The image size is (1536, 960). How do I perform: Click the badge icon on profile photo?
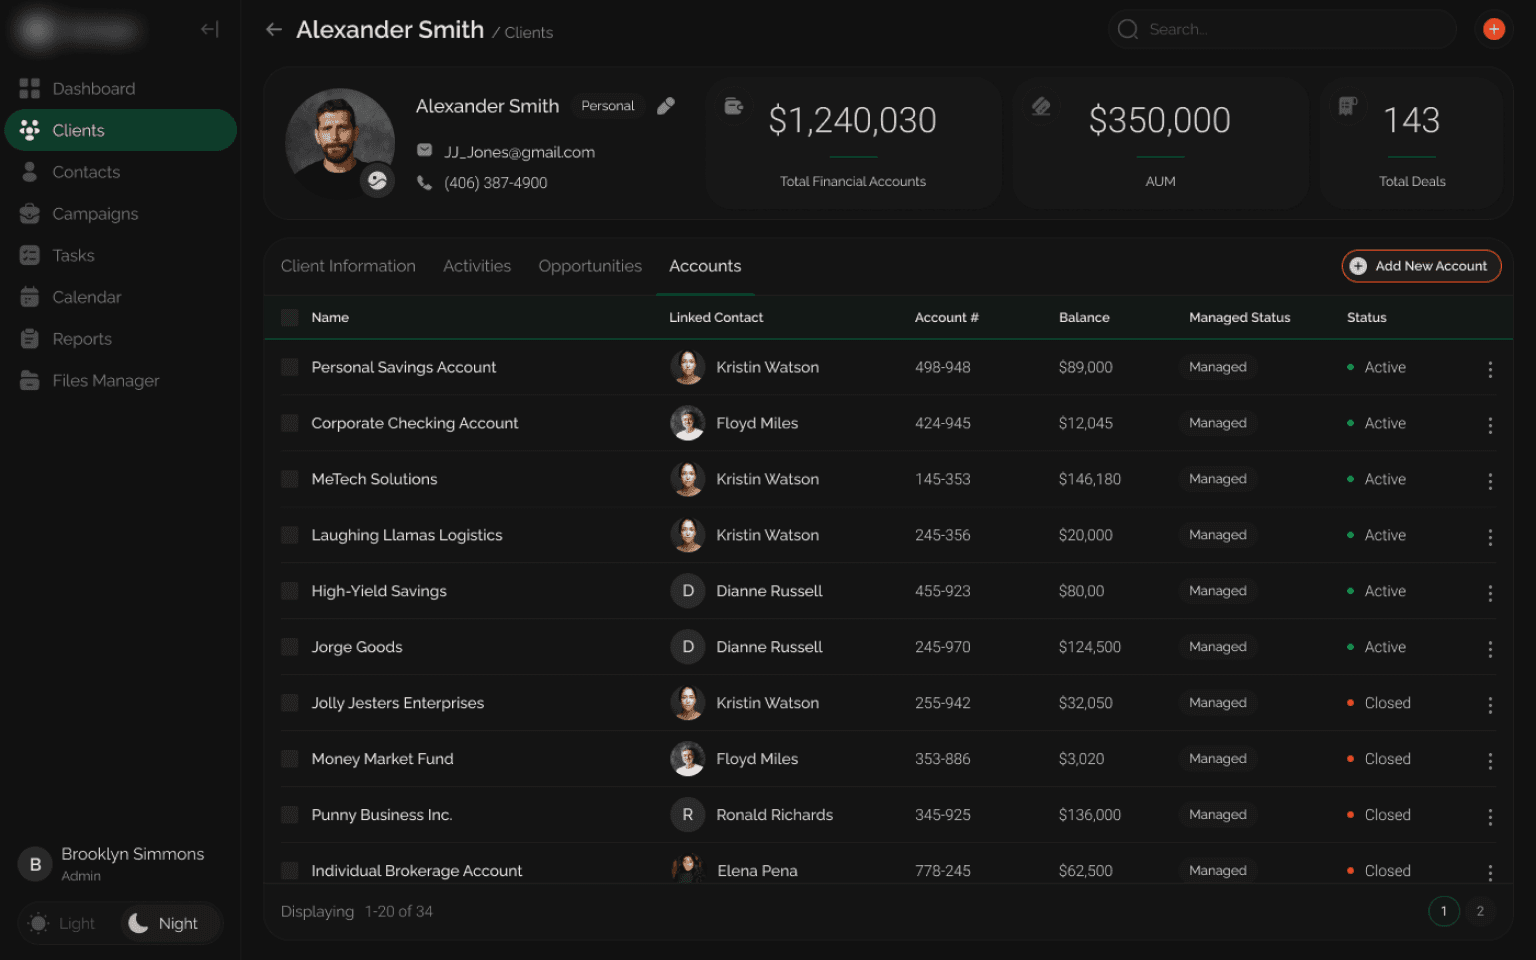[x=377, y=181]
